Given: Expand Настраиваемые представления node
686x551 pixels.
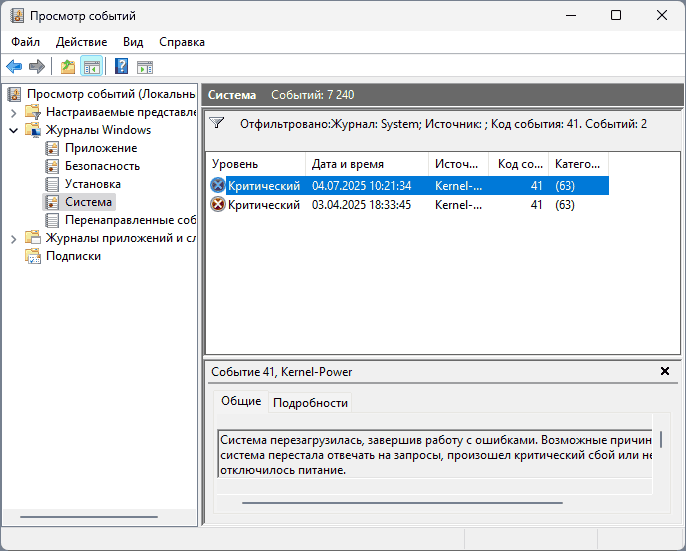Looking at the screenshot, I should tap(14, 113).
